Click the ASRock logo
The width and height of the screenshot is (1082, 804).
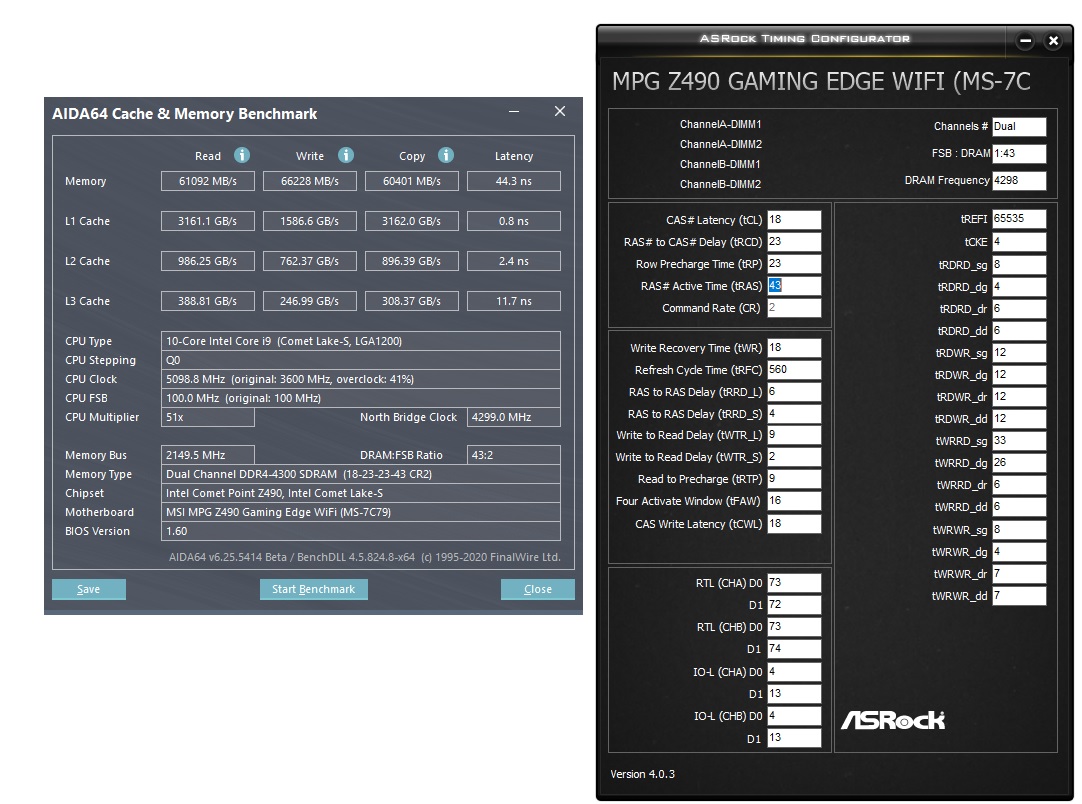pyautogui.click(x=893, y=720)
